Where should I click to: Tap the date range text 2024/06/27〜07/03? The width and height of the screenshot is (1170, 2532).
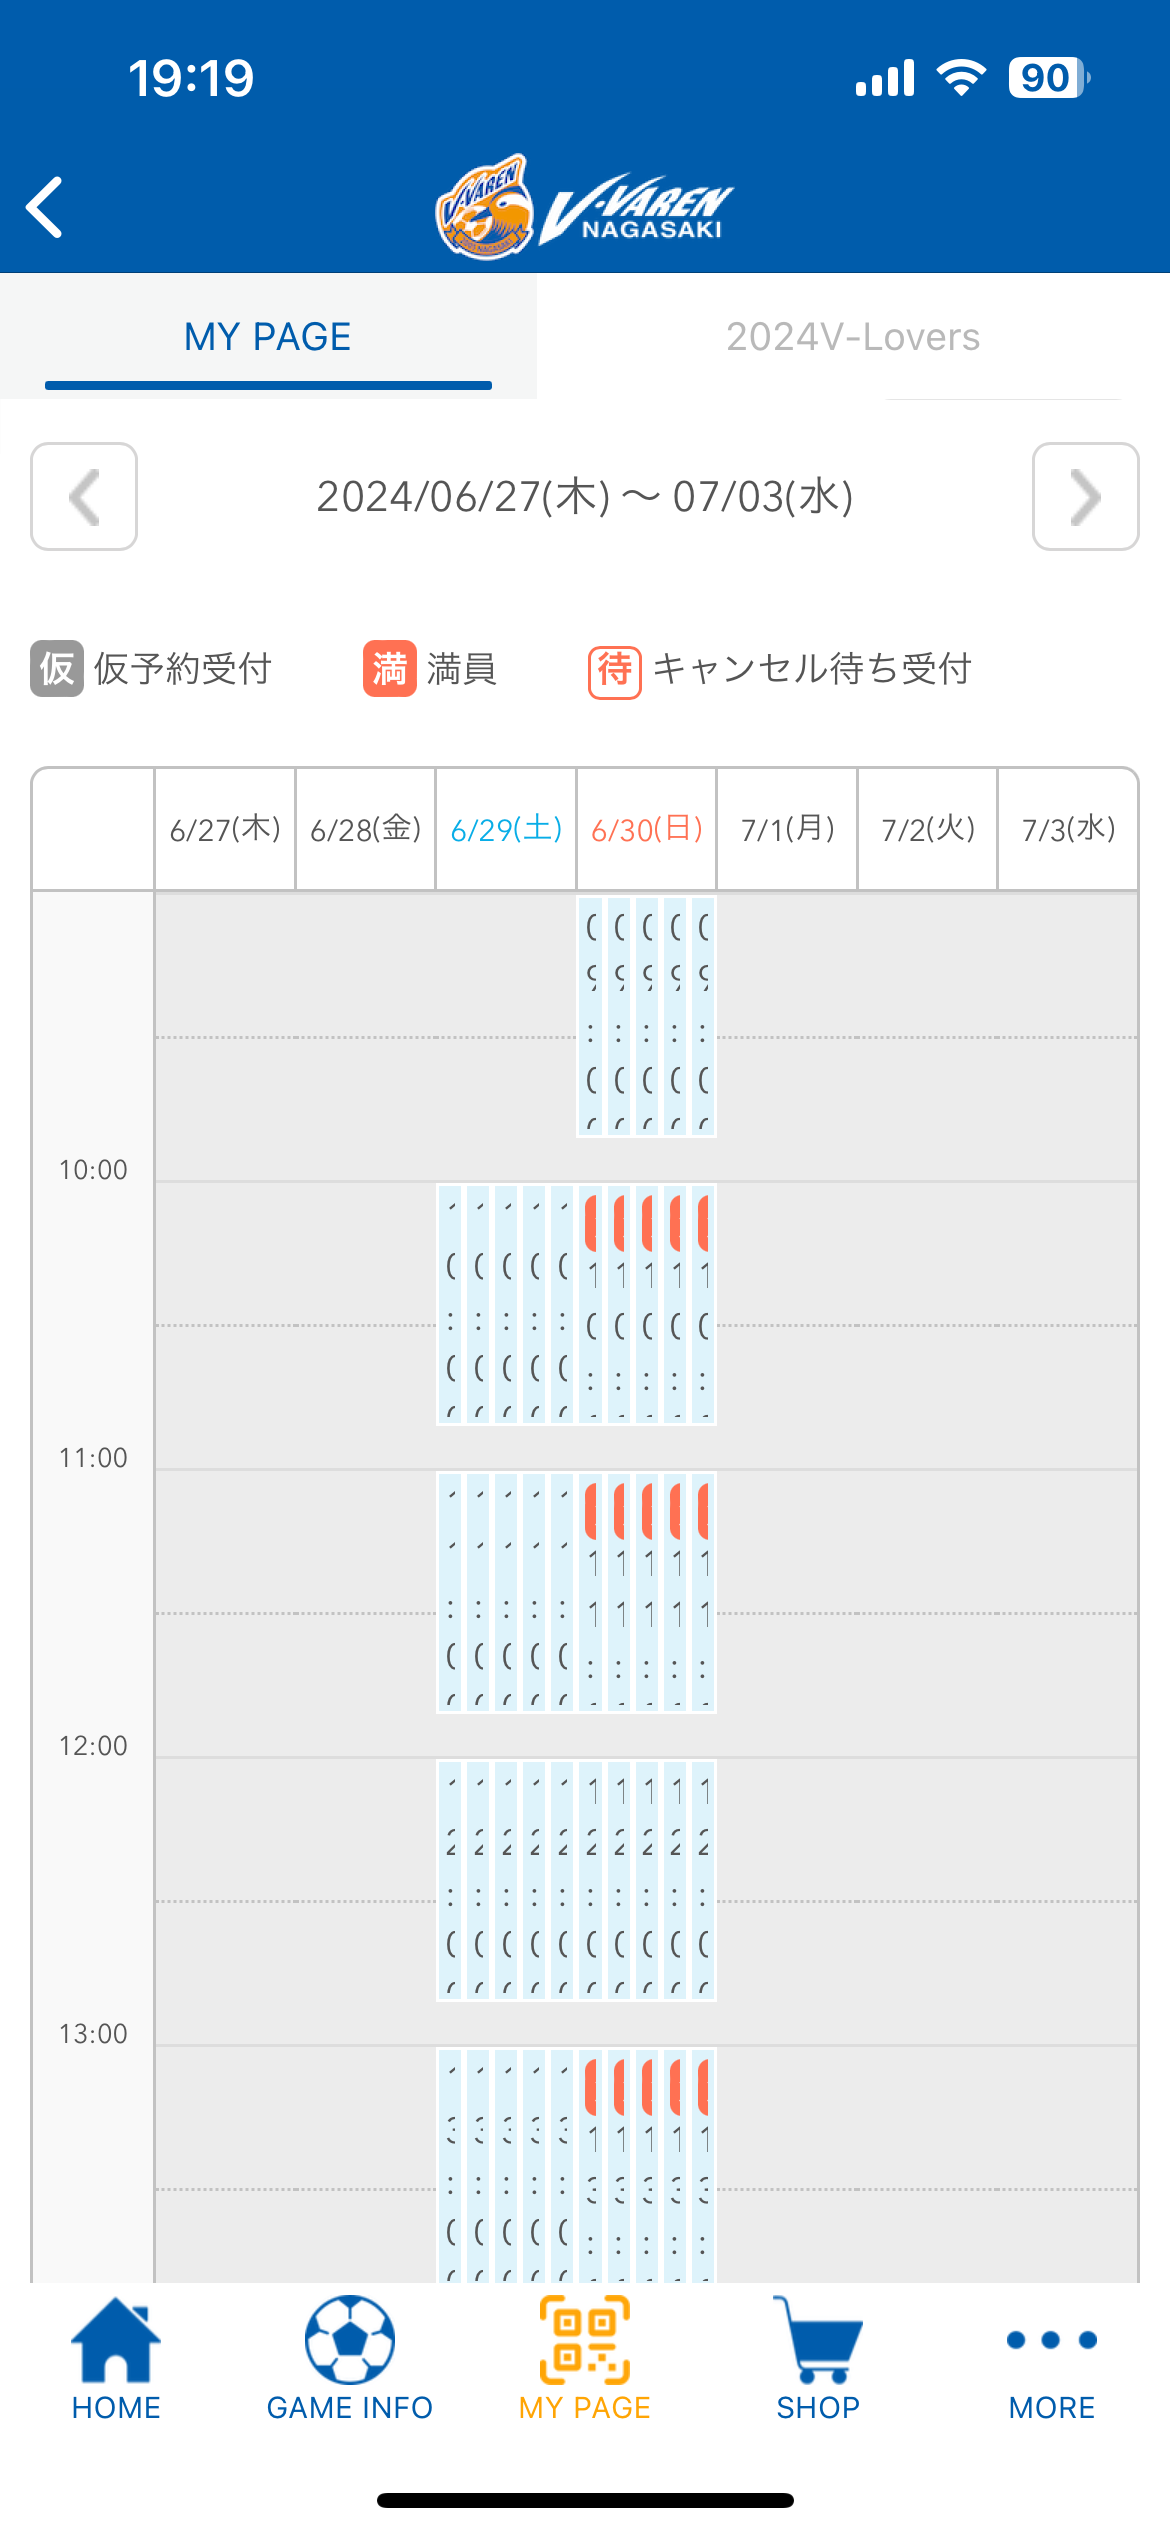pyautogui.click(x=585, y=497)
